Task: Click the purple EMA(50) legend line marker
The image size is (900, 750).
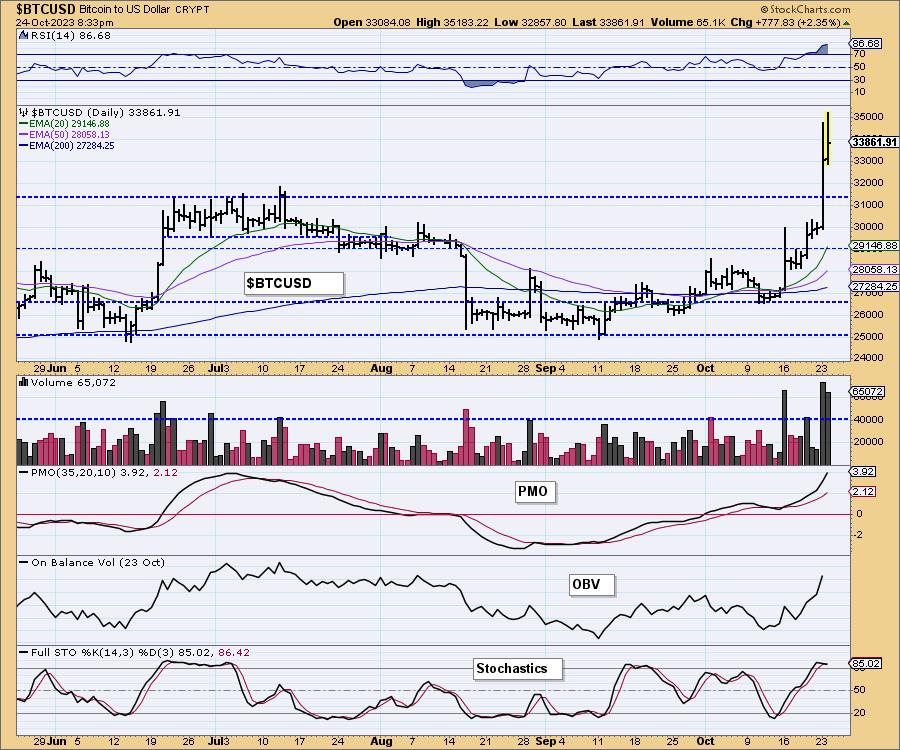Action: 24,134
